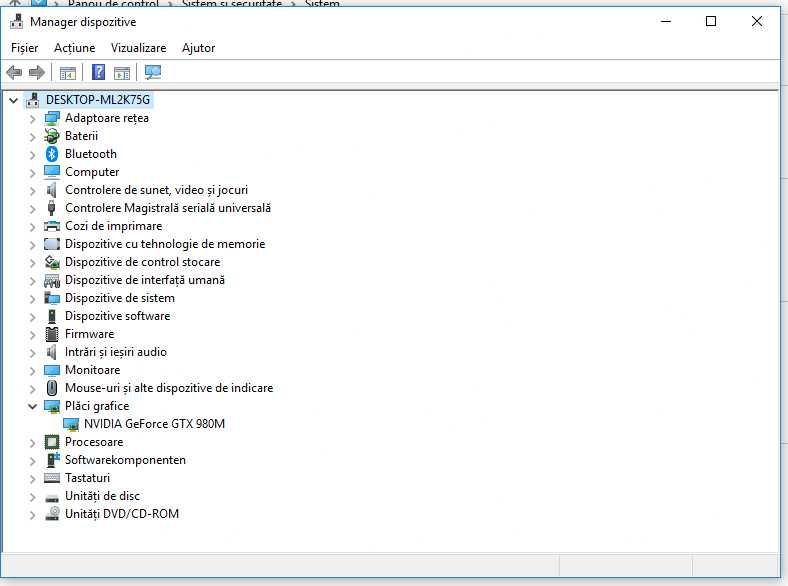
Task: Click the scan for hardware changes monitor icon
Action: (x=153, y=73)
